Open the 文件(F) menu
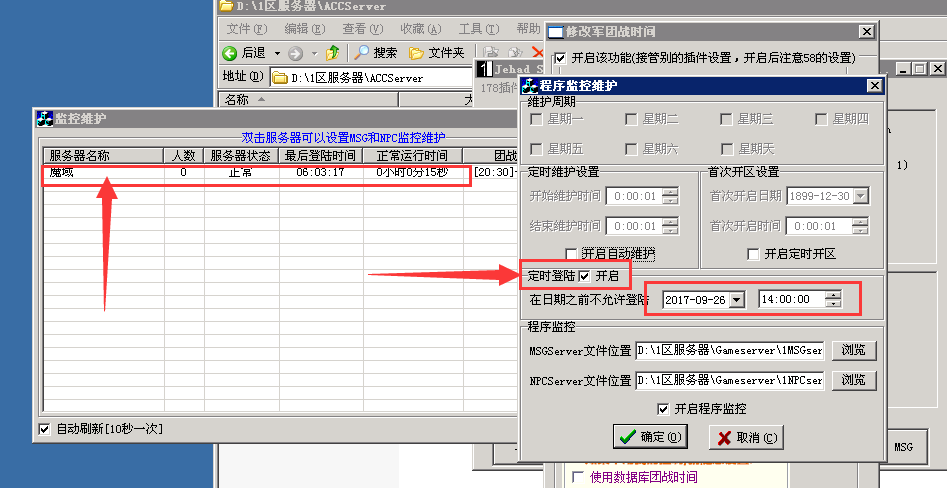947x488 pixels. pos(246,29)
